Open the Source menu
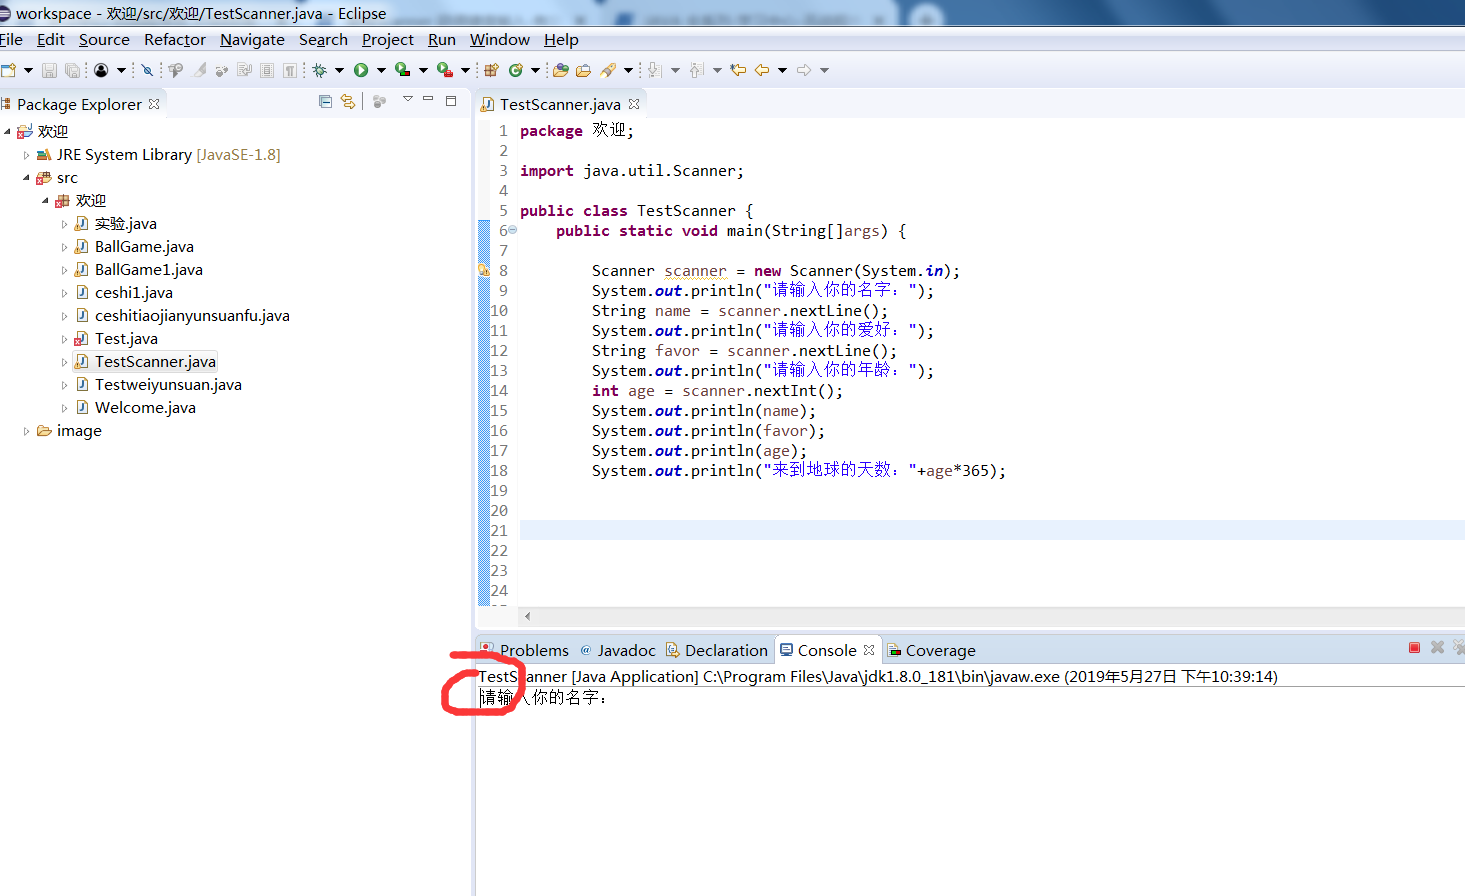The image size is (1465, 896). tap(104, 40)
